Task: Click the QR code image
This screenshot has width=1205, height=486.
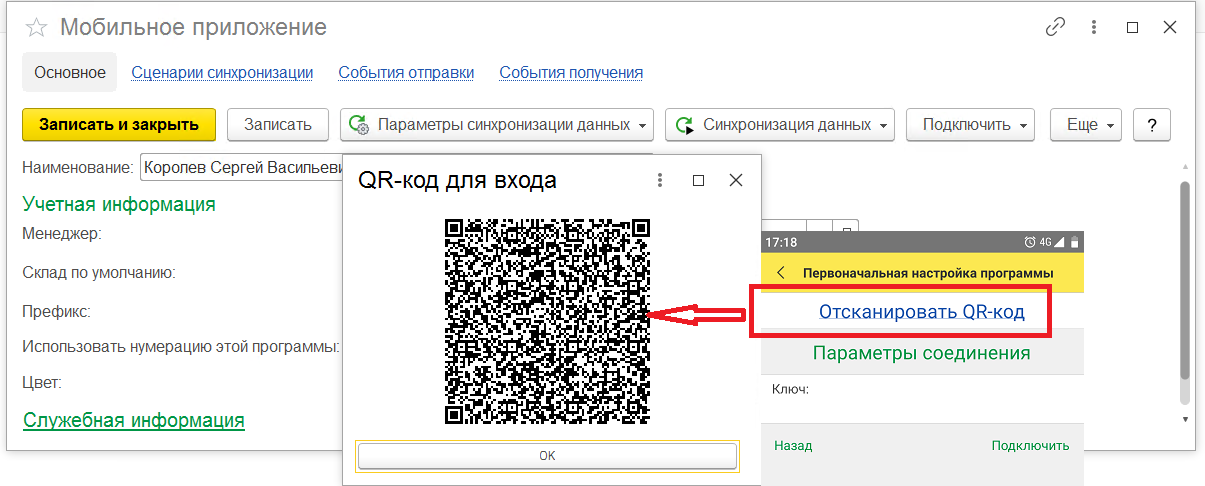Action: pos(548,322)
